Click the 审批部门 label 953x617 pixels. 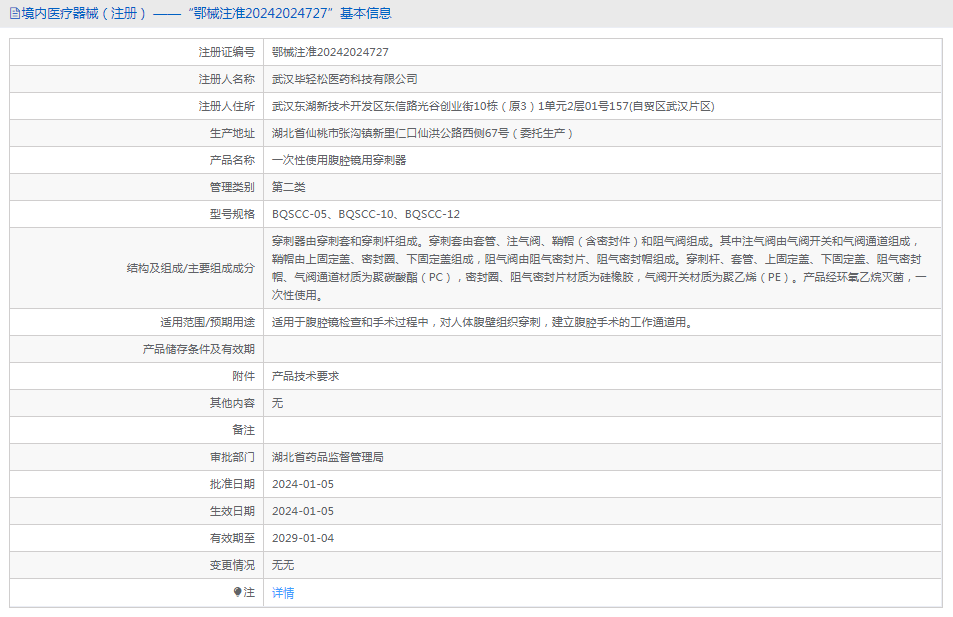click(x=232, y=457)
